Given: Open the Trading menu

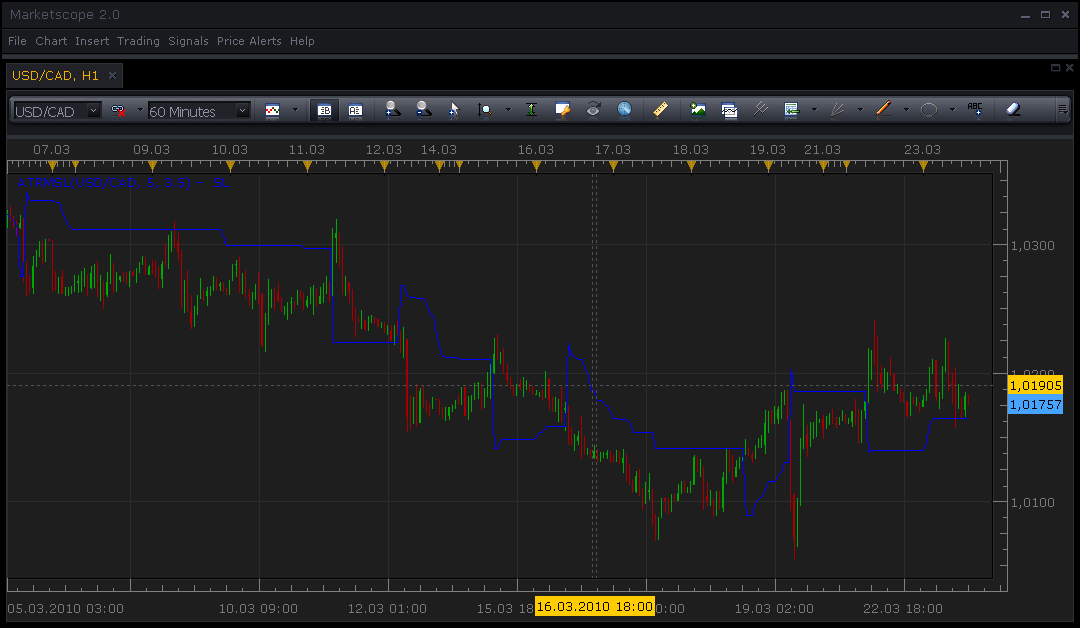Looking at the screenshot, I should pyautogui.click(x=138, y=41).
